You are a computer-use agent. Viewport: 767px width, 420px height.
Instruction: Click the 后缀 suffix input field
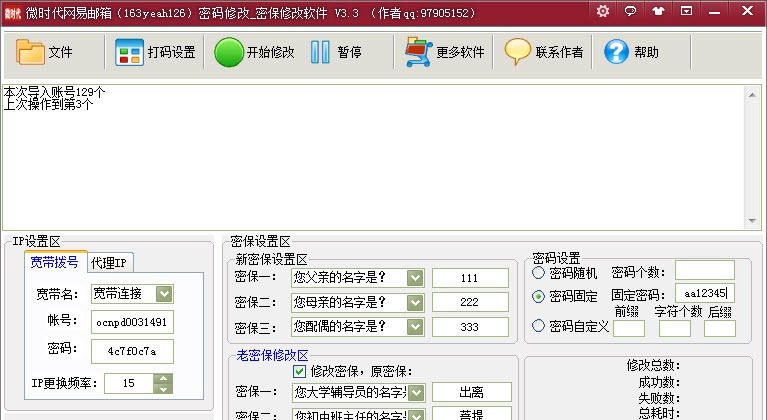720,329
